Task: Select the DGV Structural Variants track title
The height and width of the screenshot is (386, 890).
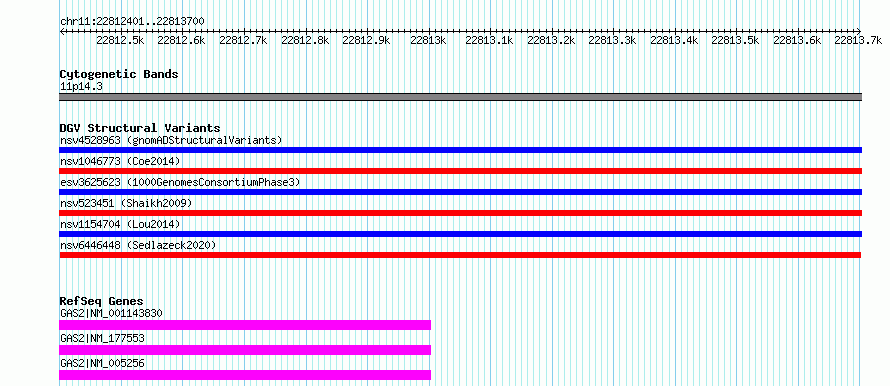Action: (140, 128)
